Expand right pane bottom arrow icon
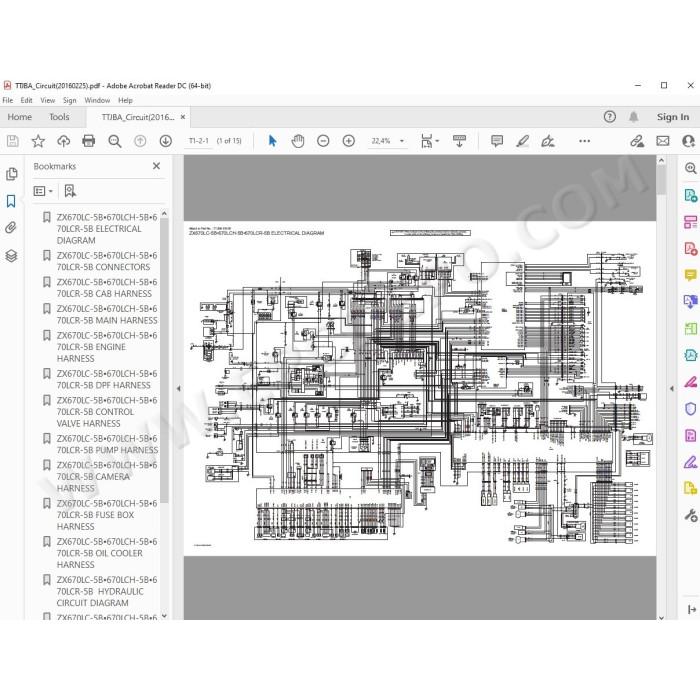The image size is (700, 700). [x=692, y=609]
